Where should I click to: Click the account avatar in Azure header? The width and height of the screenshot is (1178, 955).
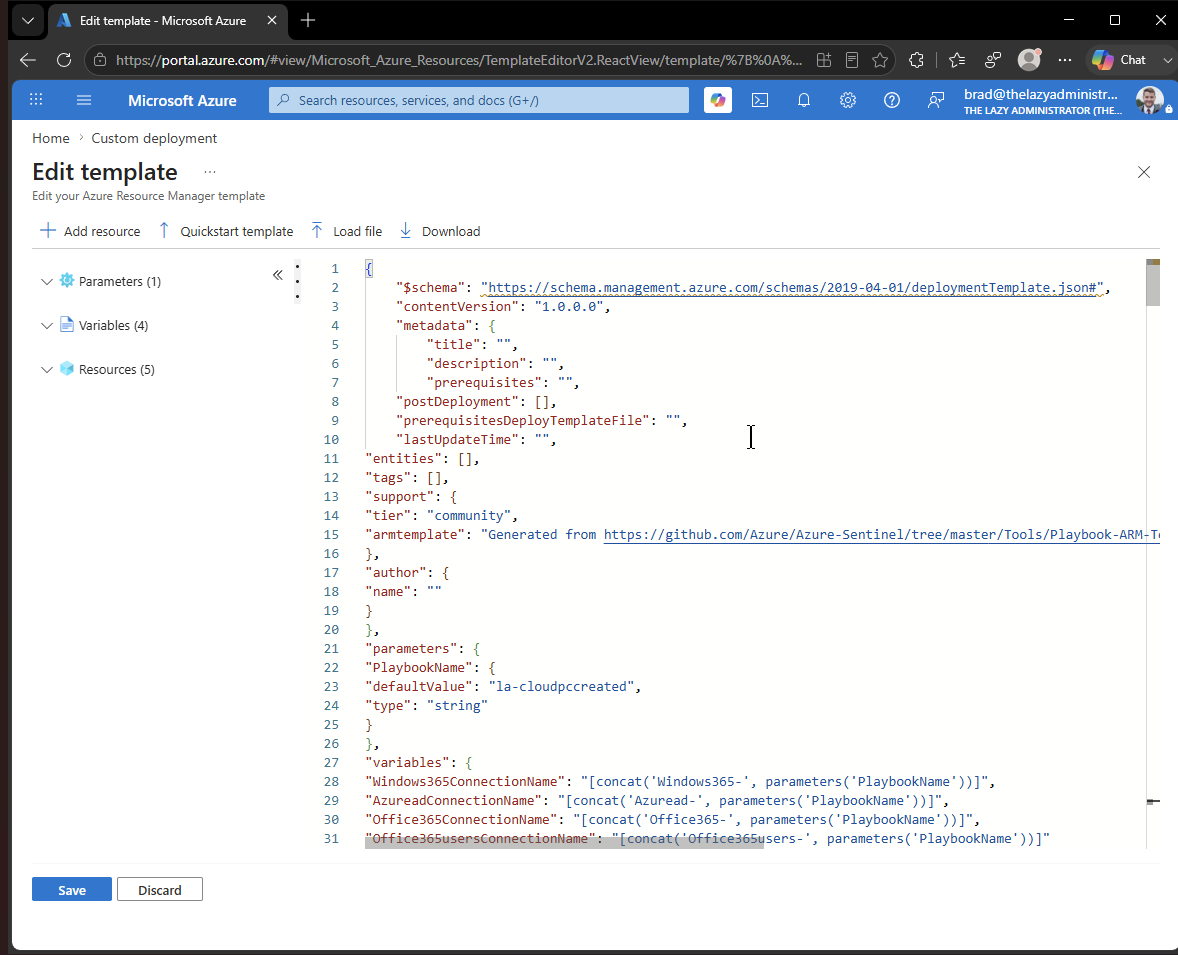point(1149,100)
